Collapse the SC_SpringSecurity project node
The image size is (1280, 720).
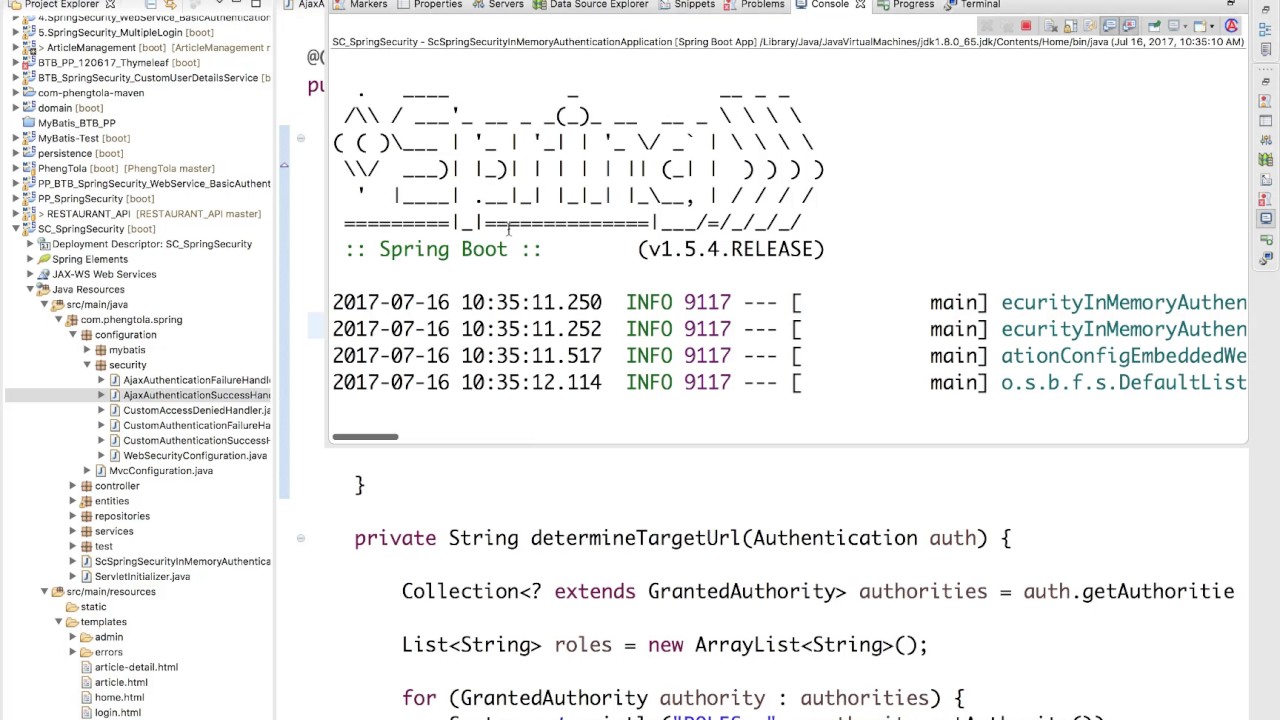(16, 229)
